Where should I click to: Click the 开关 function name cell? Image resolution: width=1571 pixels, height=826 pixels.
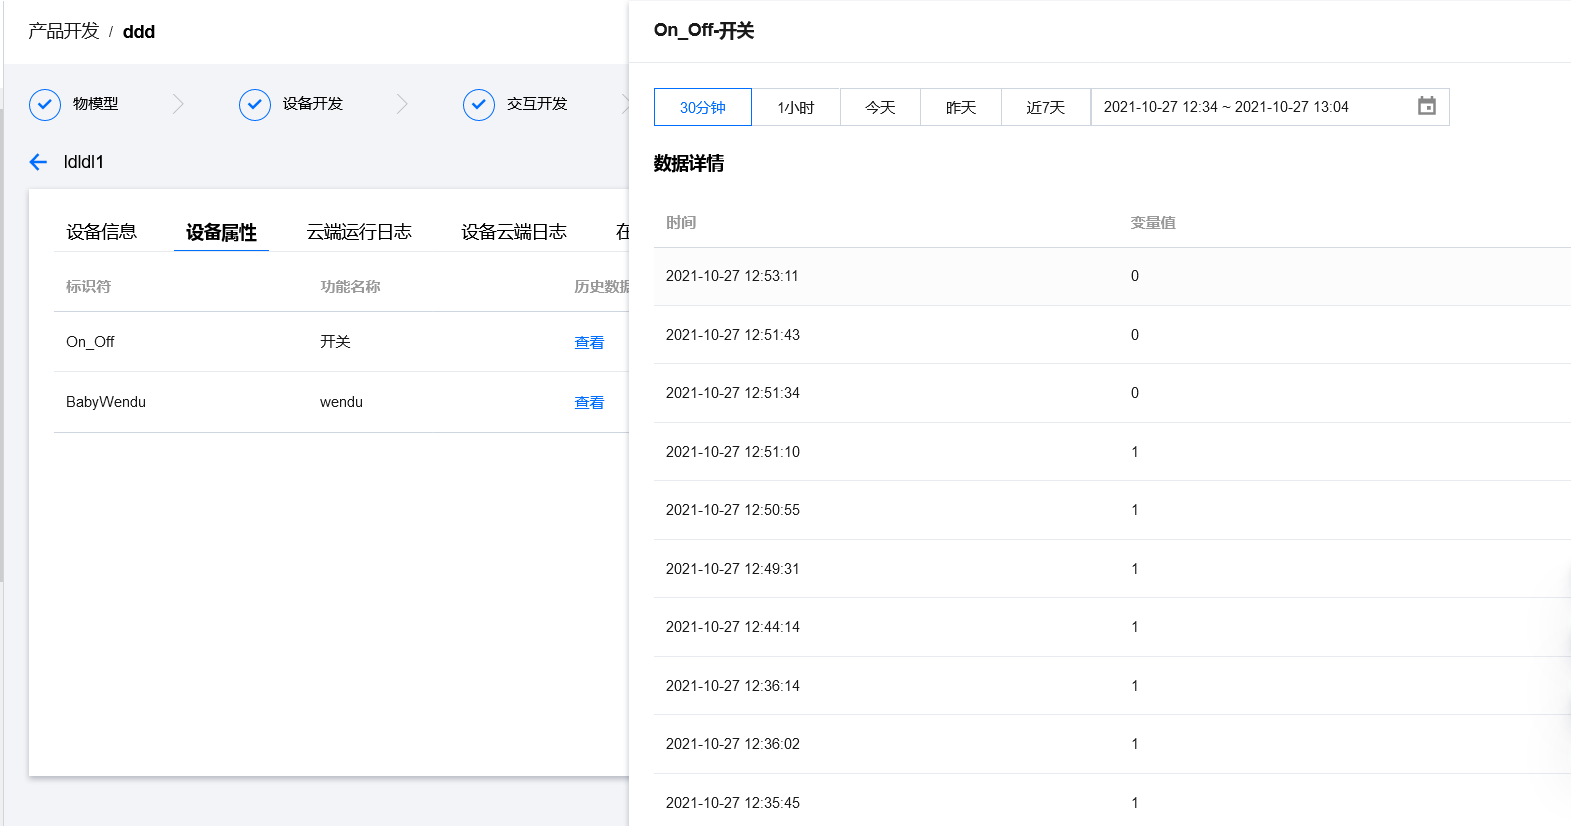coord(335,342)
